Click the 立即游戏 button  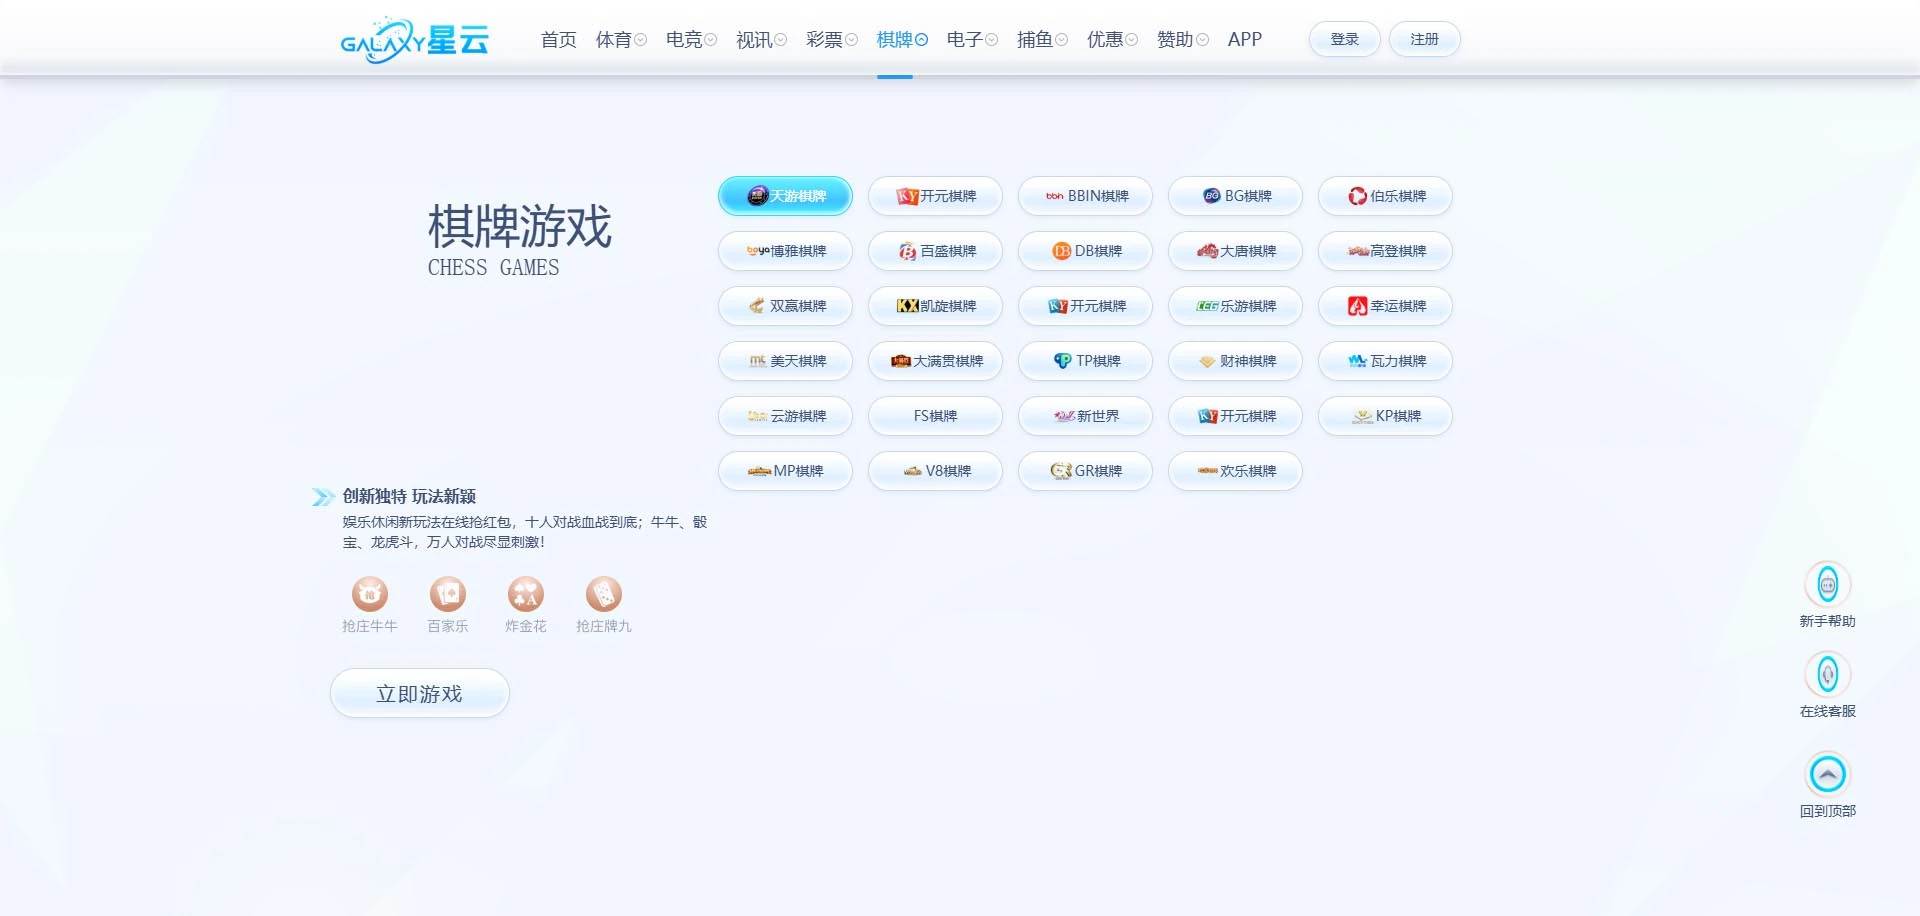[419, 692]
